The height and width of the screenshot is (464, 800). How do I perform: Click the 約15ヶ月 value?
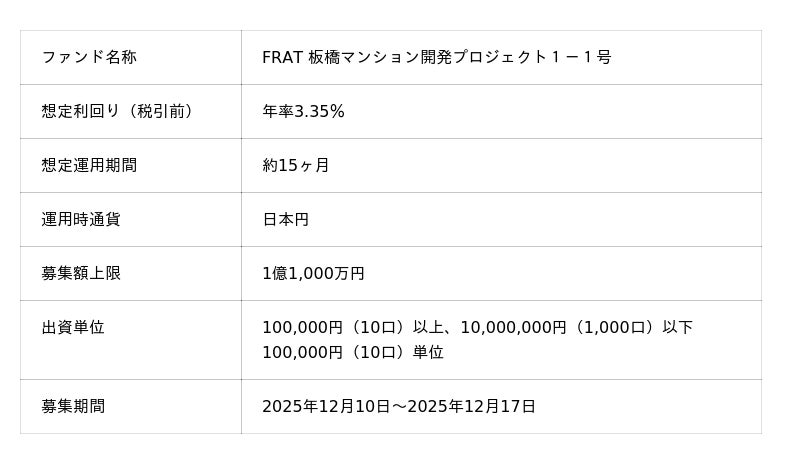point(295,165)
